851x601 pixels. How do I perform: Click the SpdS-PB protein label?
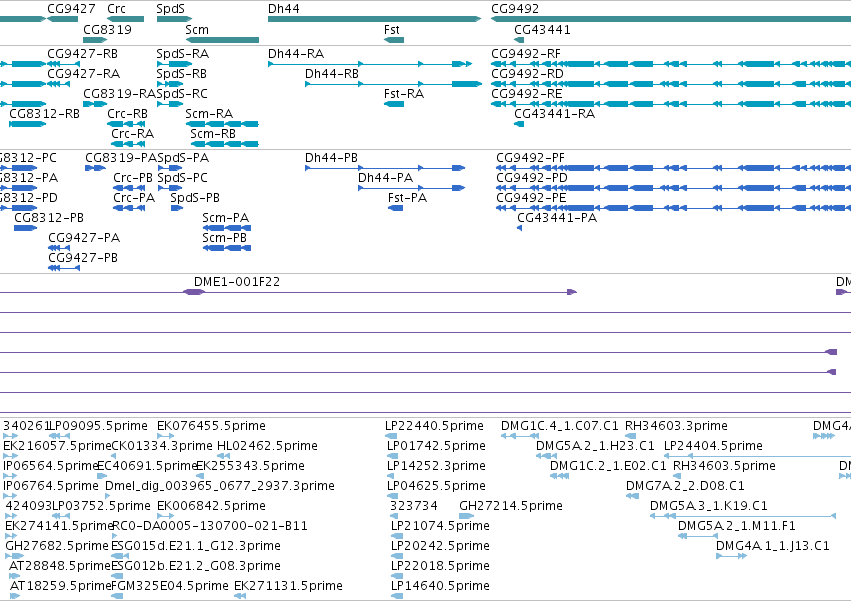pos(195,198)
